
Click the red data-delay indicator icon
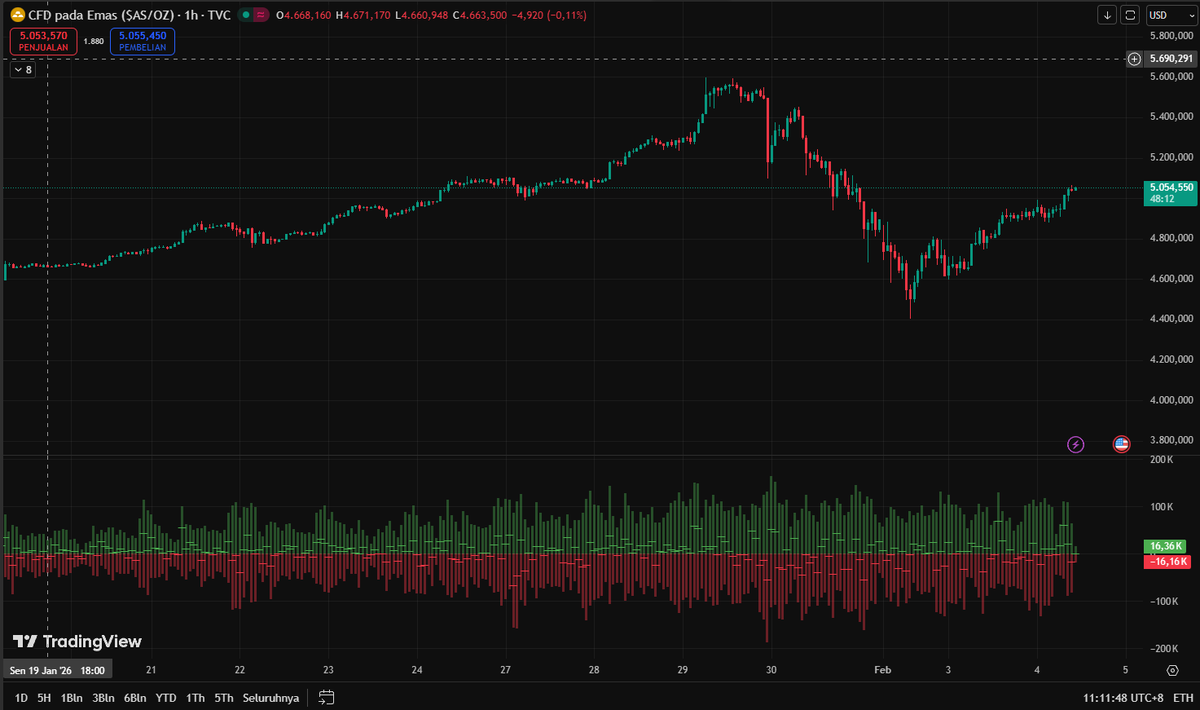click(x=260, y=15)
